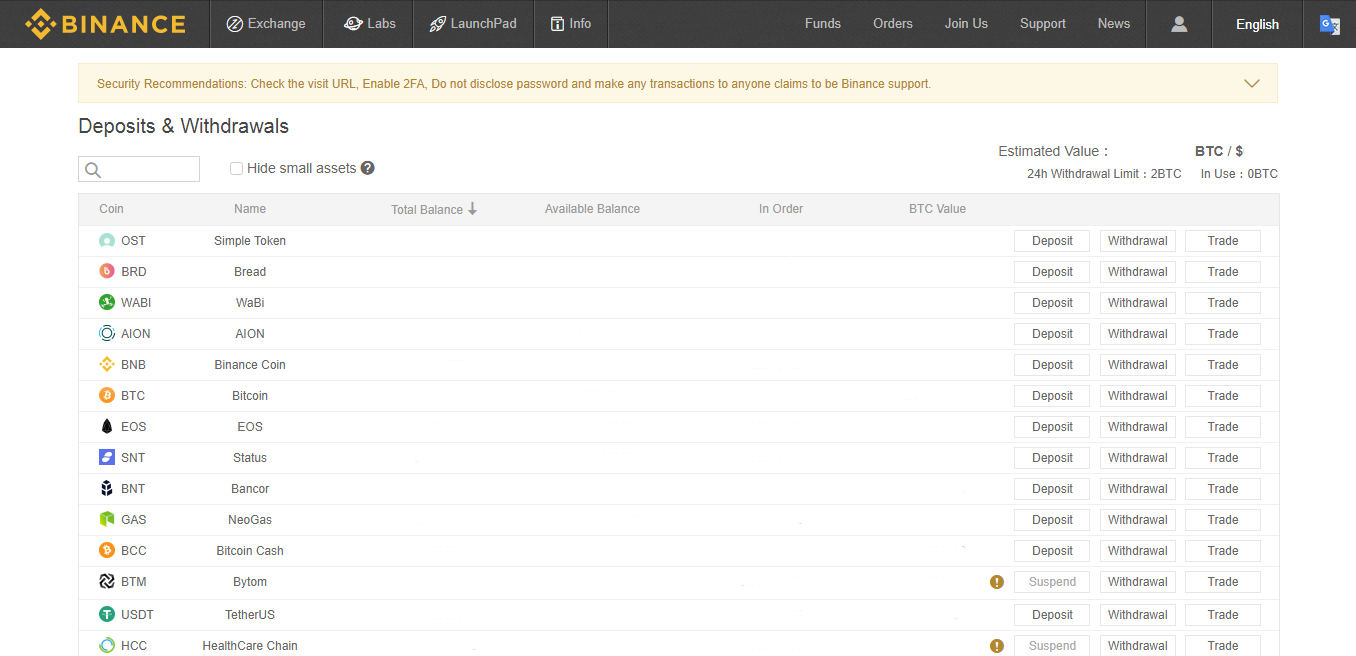Open the Info menu item
This screenshot has height=656, width=1356.
click(x=570, y=24)
